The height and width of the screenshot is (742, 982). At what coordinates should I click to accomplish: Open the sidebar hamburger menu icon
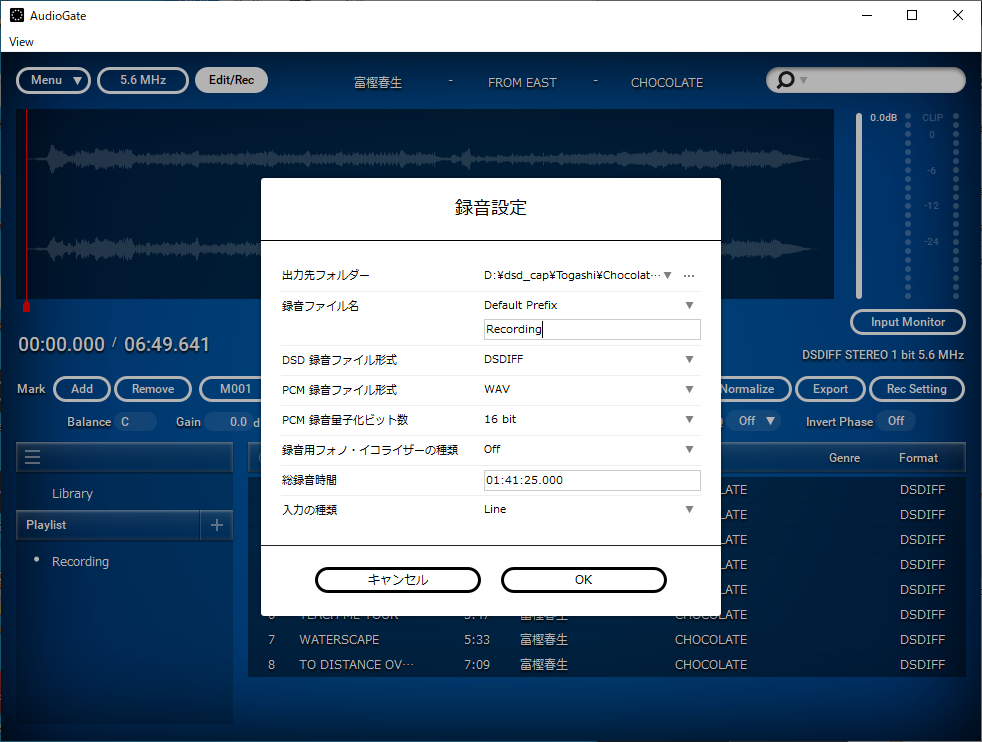[33, 457]
